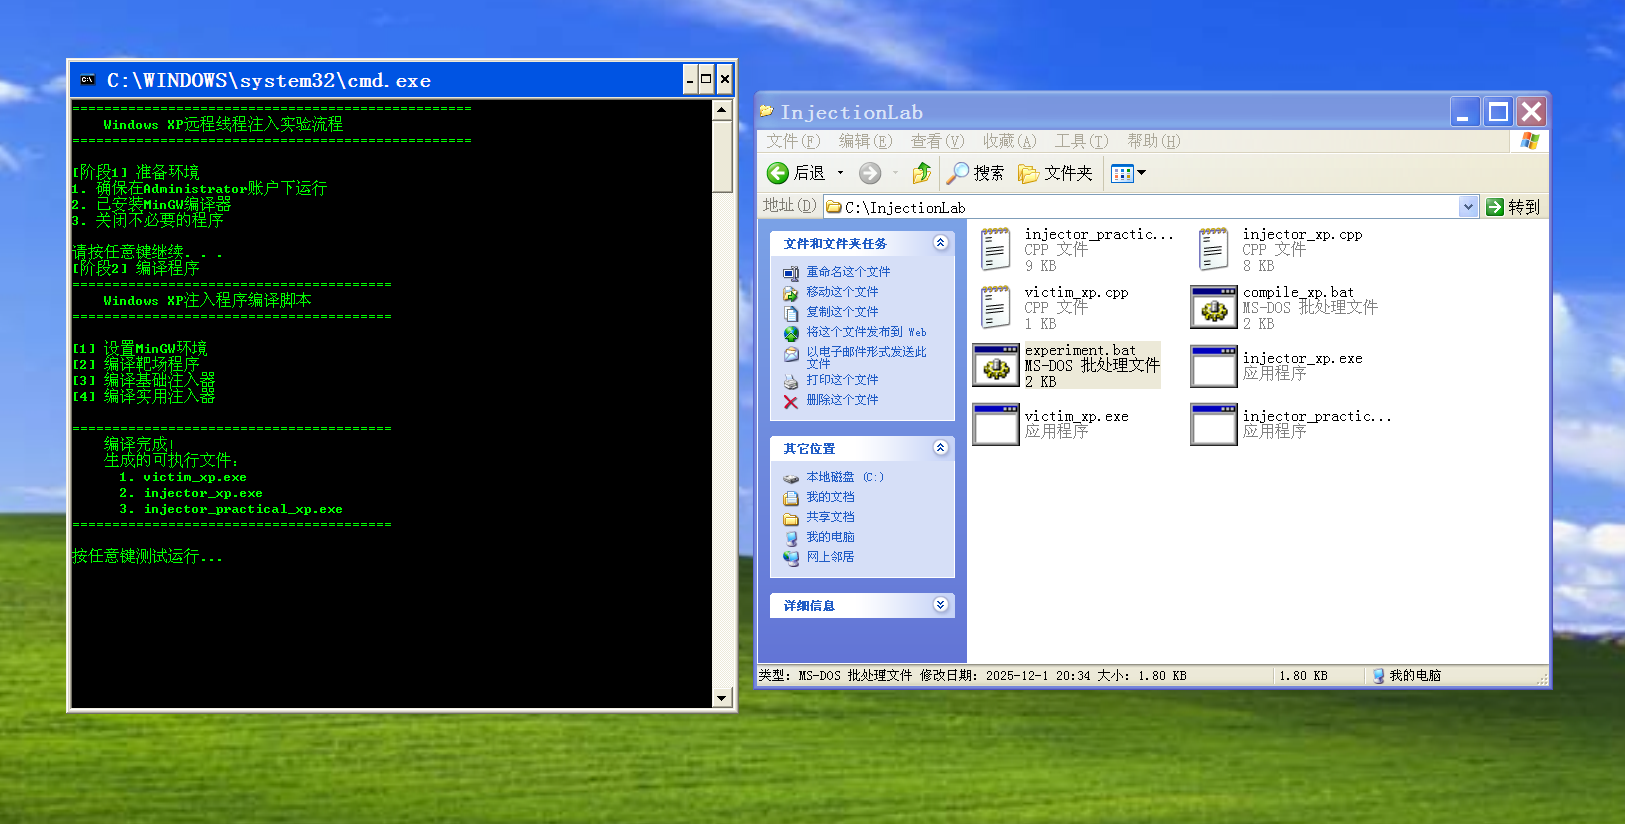
Task: Select the injector_xp.exe application icon
Action: [1214, 366]
